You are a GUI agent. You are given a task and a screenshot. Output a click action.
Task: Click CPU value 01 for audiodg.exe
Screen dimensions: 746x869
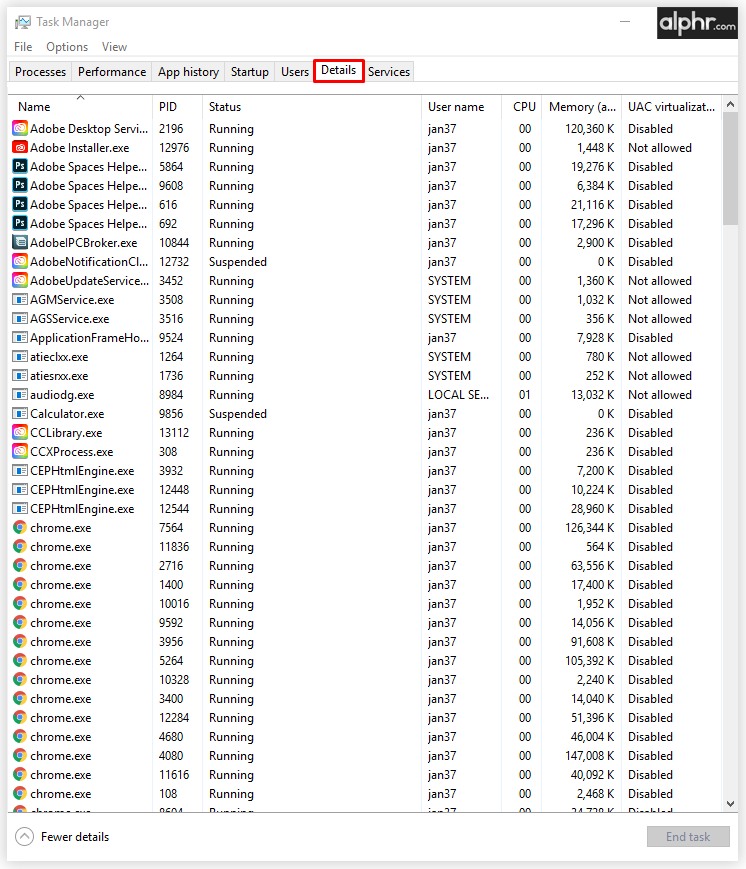pyautogui.click(x=525, y=395)
